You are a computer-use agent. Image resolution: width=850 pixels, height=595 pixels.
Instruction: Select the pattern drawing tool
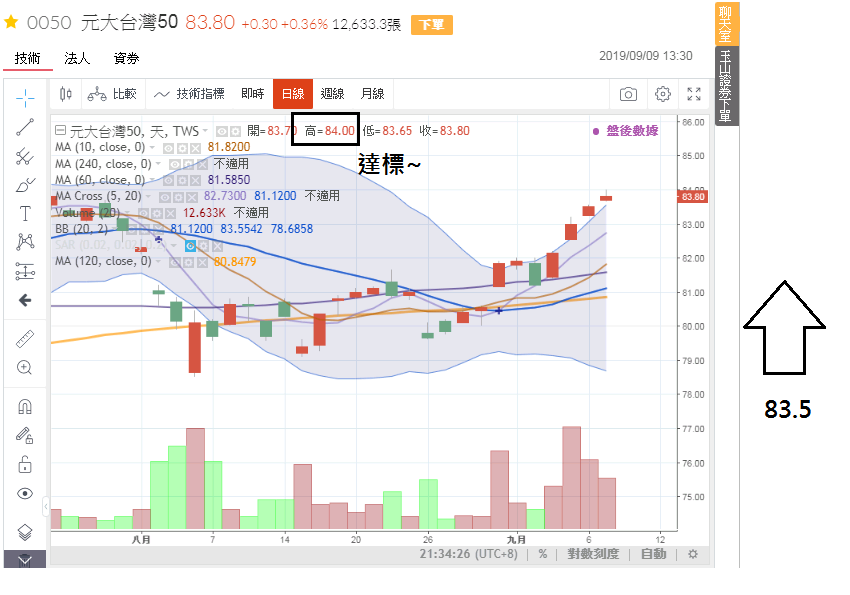(25, 242)
